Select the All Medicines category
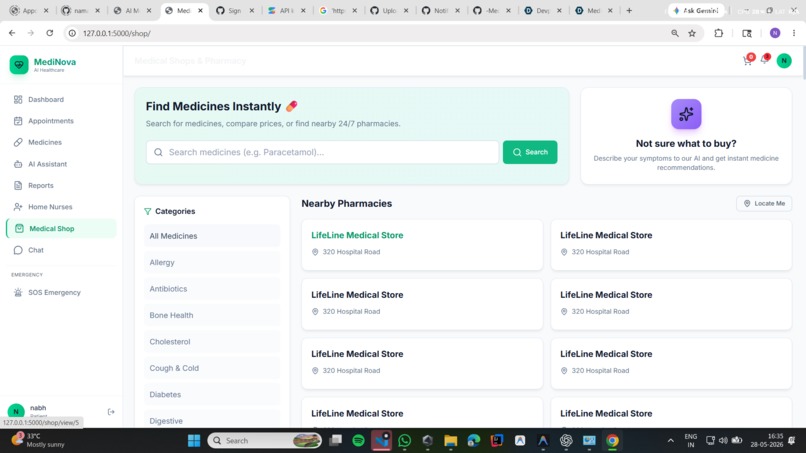 [212, 236]
